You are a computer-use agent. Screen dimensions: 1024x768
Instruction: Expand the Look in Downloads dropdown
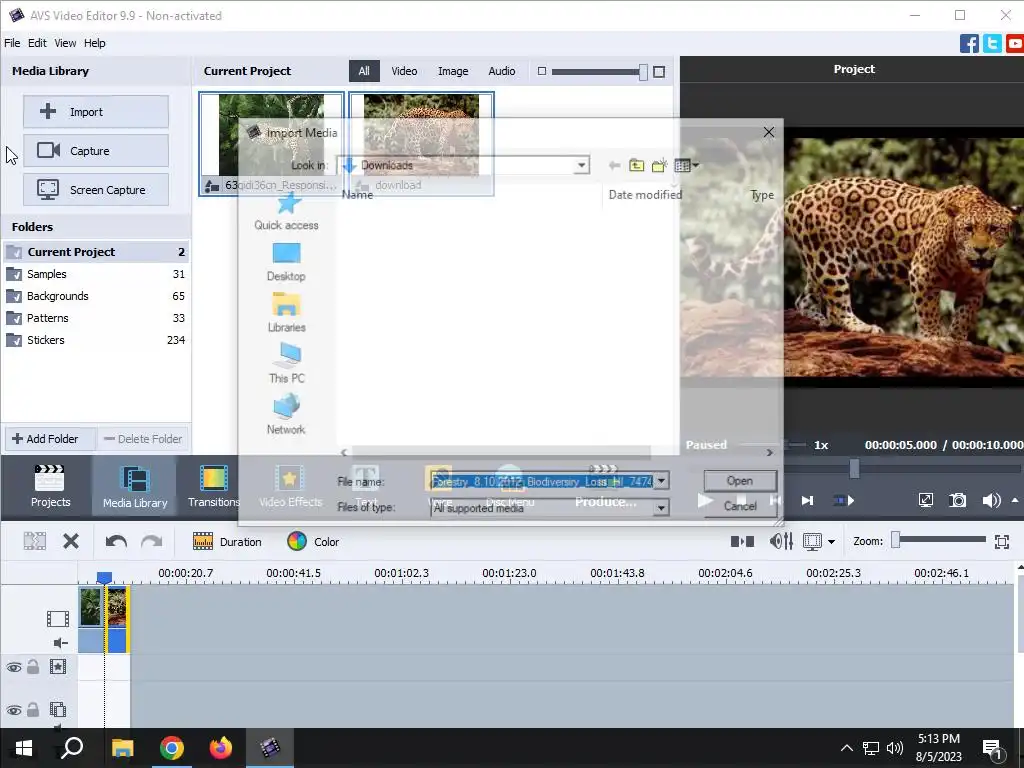[x=581, y=165]
